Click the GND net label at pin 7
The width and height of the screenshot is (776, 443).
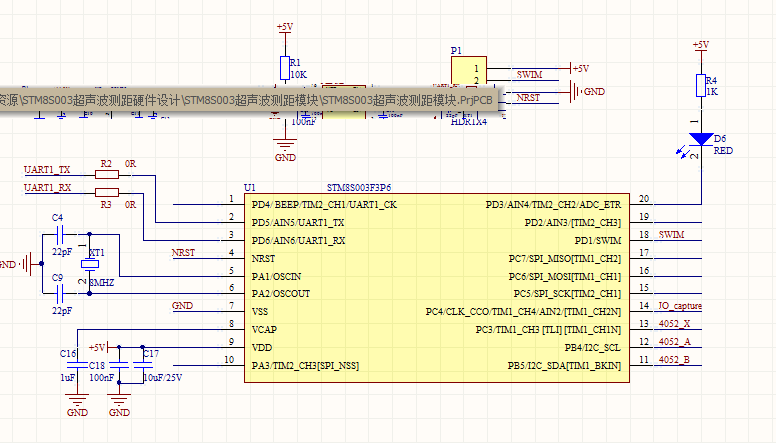[182, 306]
